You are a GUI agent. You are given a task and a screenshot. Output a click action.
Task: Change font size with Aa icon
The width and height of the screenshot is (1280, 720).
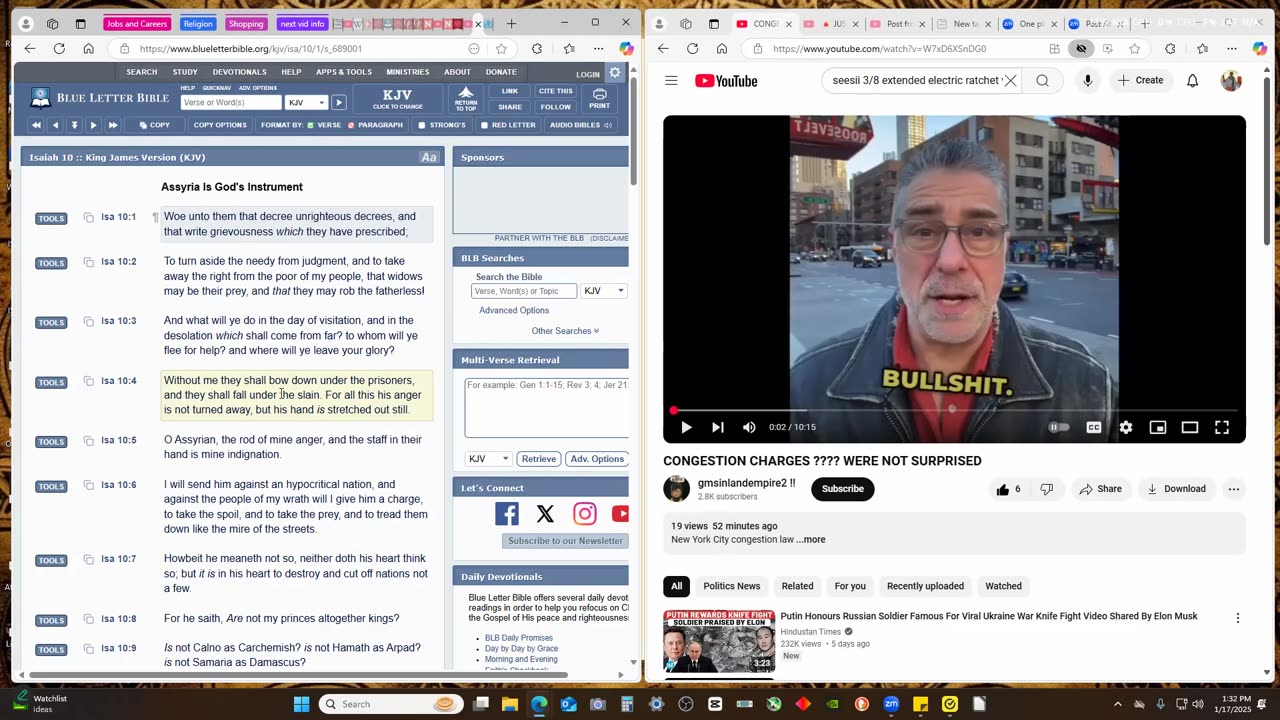429,157
